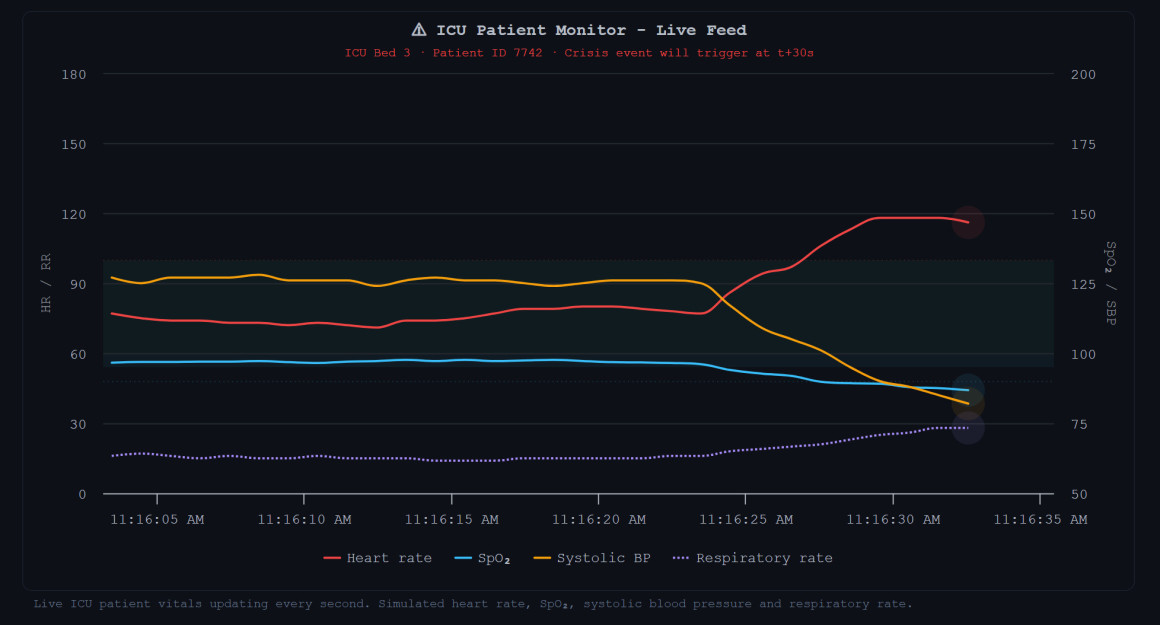Click the 11:16:20 AM axis label
Screen dimensions: 1160x625
click(598, 519)
